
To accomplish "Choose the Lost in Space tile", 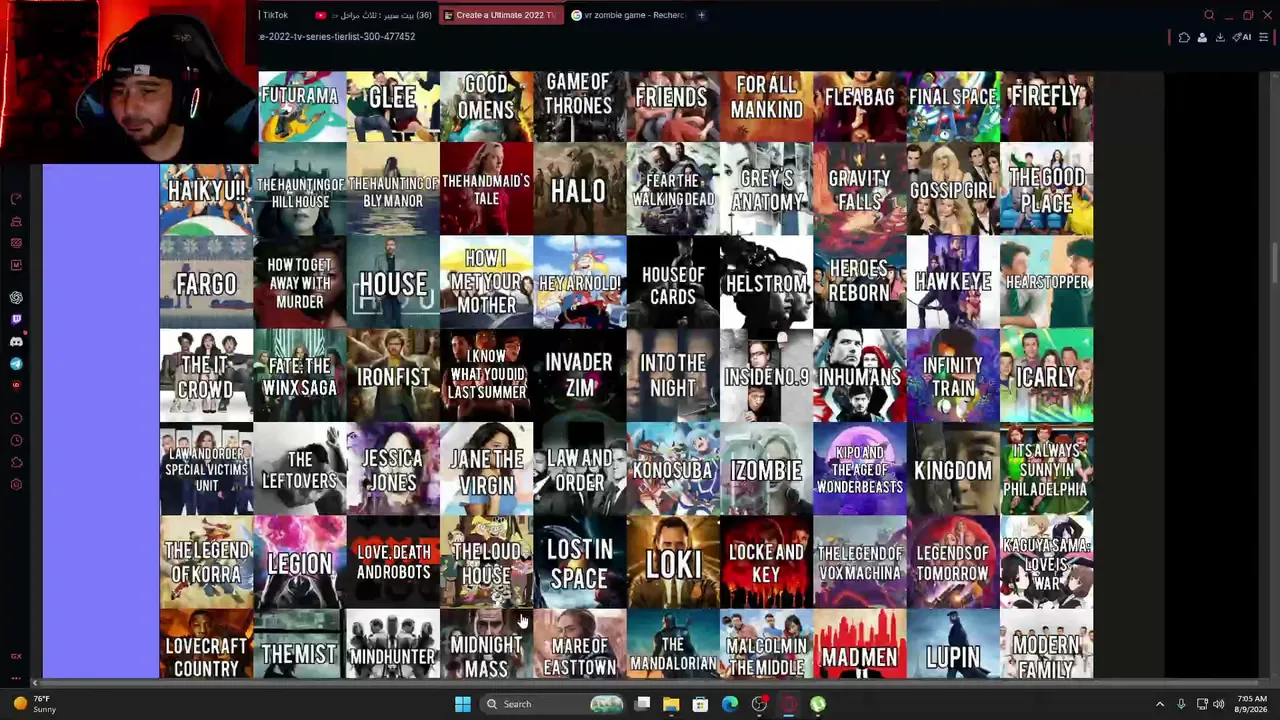I will [x=579, y=562].
